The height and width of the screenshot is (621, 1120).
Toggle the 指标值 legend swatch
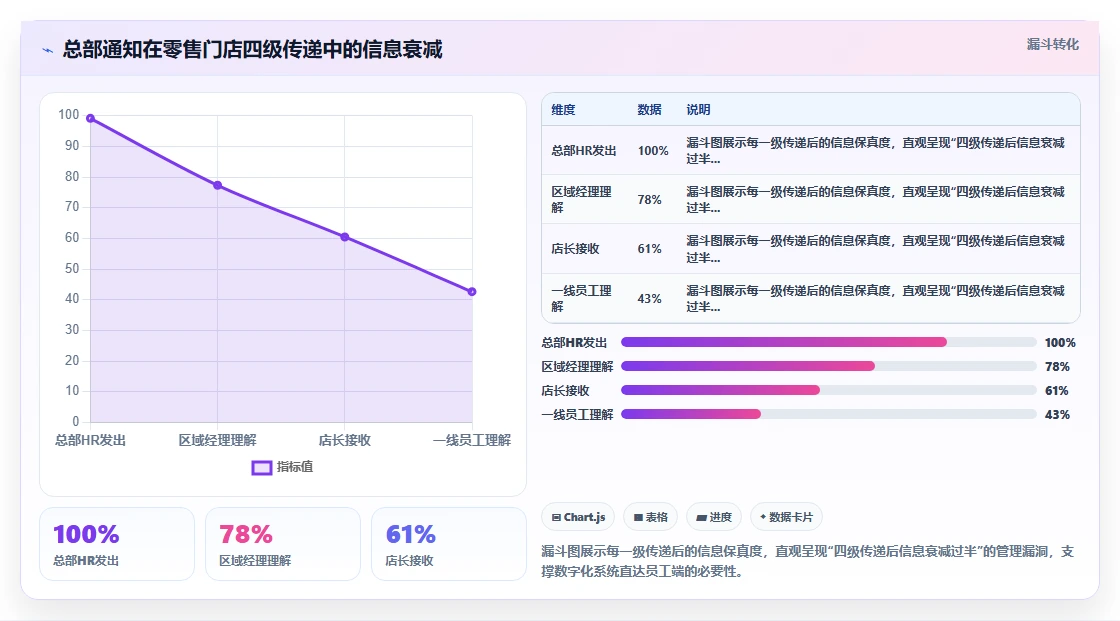tap(261, 467)
